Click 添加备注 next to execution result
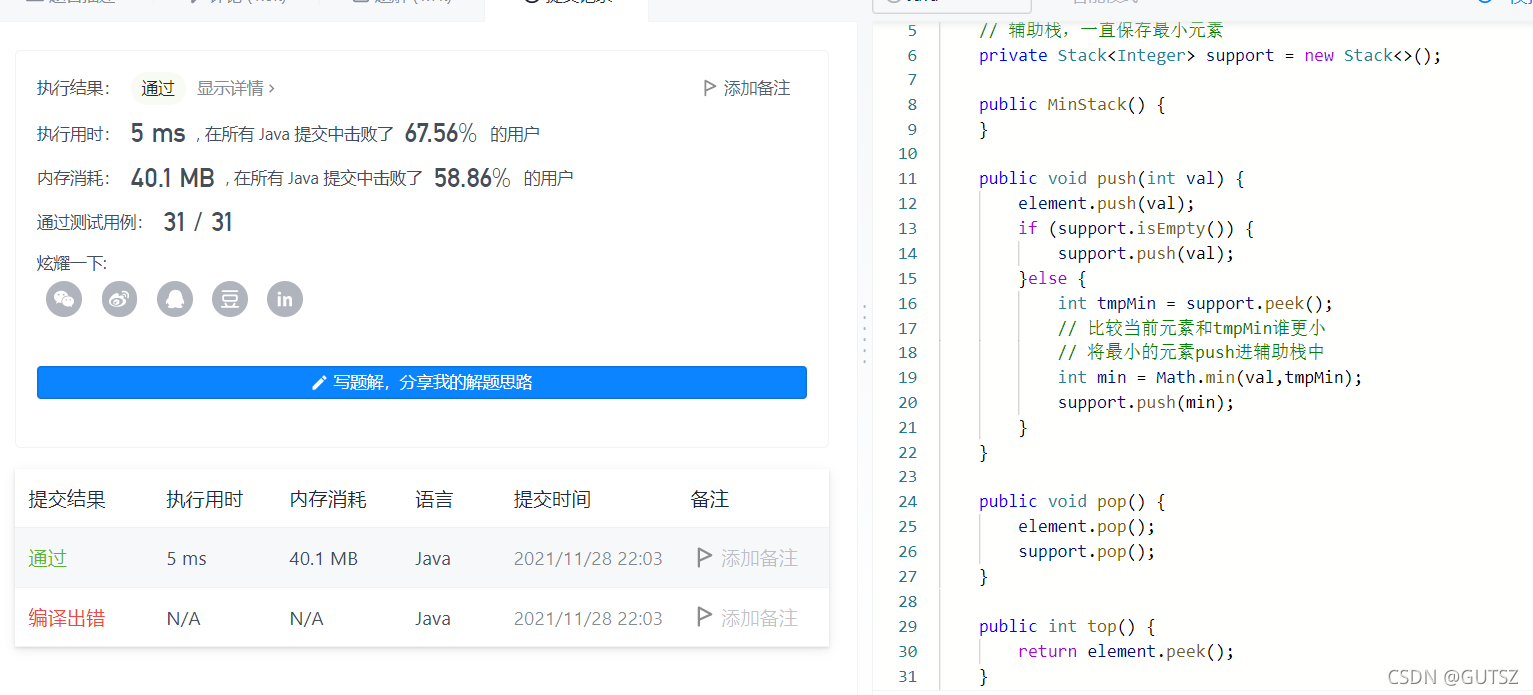This screenshot has height=695, width=1533. point(757,88)
